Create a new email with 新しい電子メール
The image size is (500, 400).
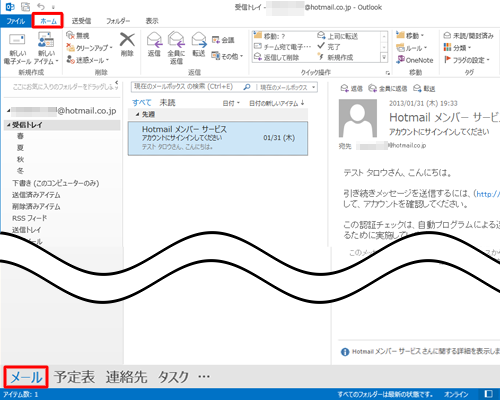pos(17,49)
